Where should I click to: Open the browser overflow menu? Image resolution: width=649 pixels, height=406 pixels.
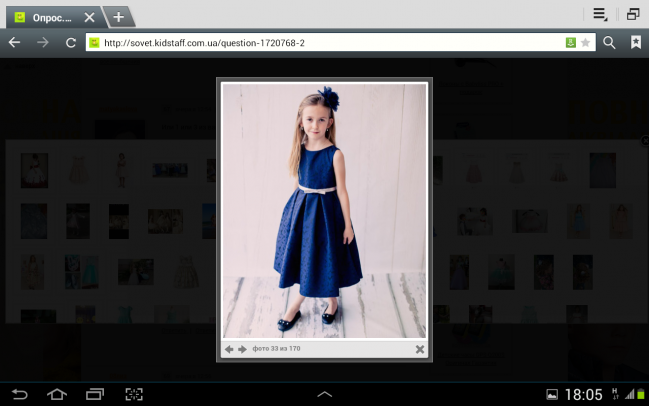click(600, 14)
